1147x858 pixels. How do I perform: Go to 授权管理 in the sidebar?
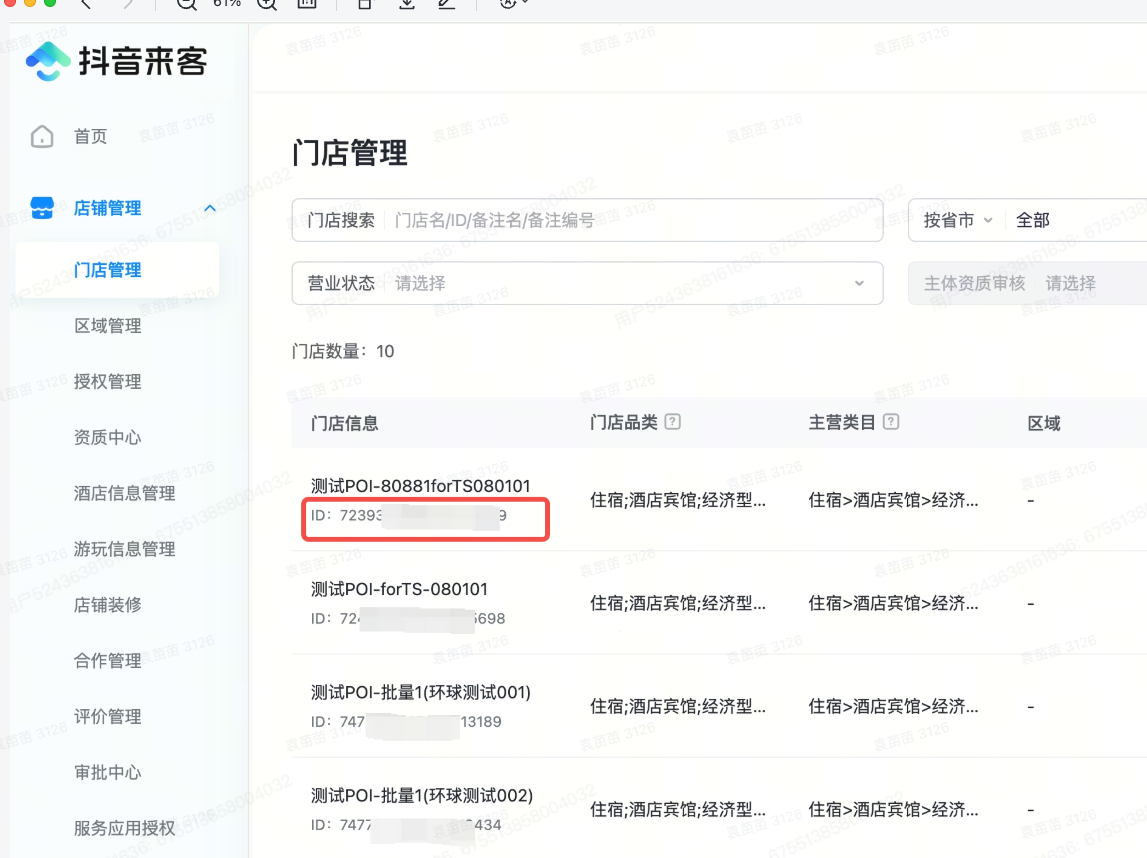(108, 382)
